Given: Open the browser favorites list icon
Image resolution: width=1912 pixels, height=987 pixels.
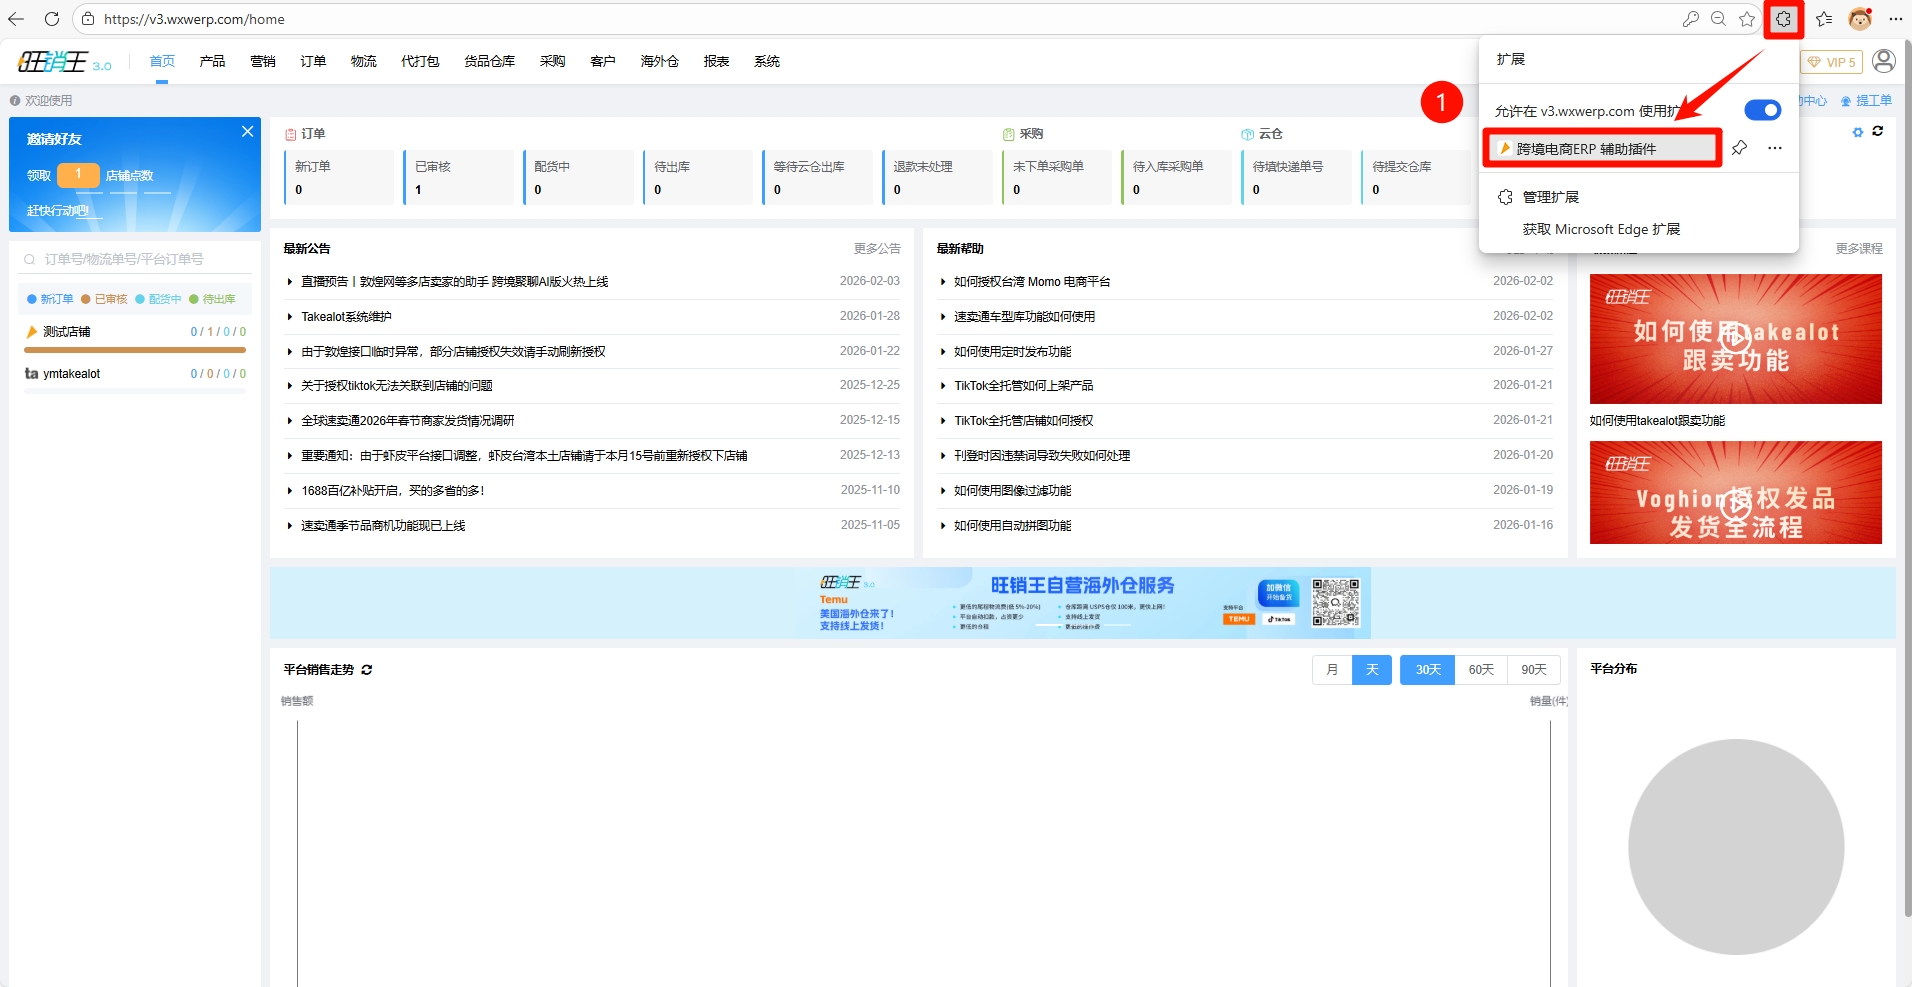Looking at the screenshot, I should coord(1824,19).
